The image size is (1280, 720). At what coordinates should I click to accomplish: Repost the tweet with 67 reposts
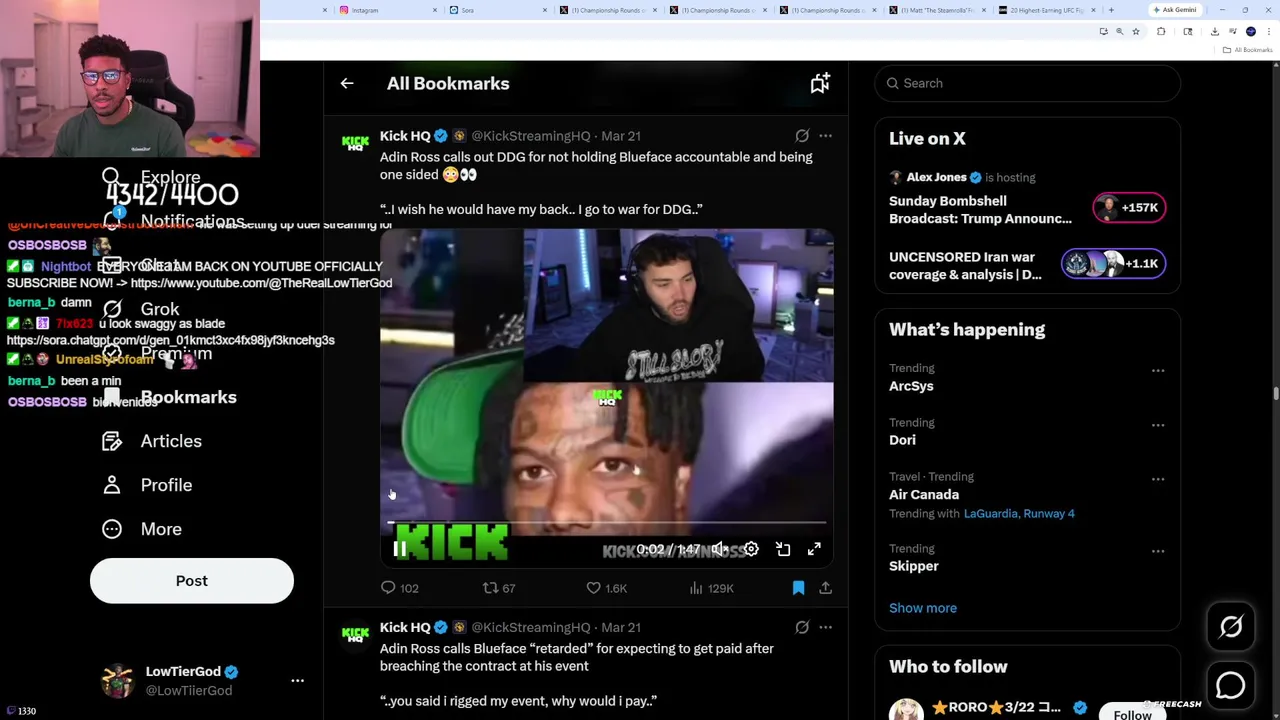coord(499,588)
